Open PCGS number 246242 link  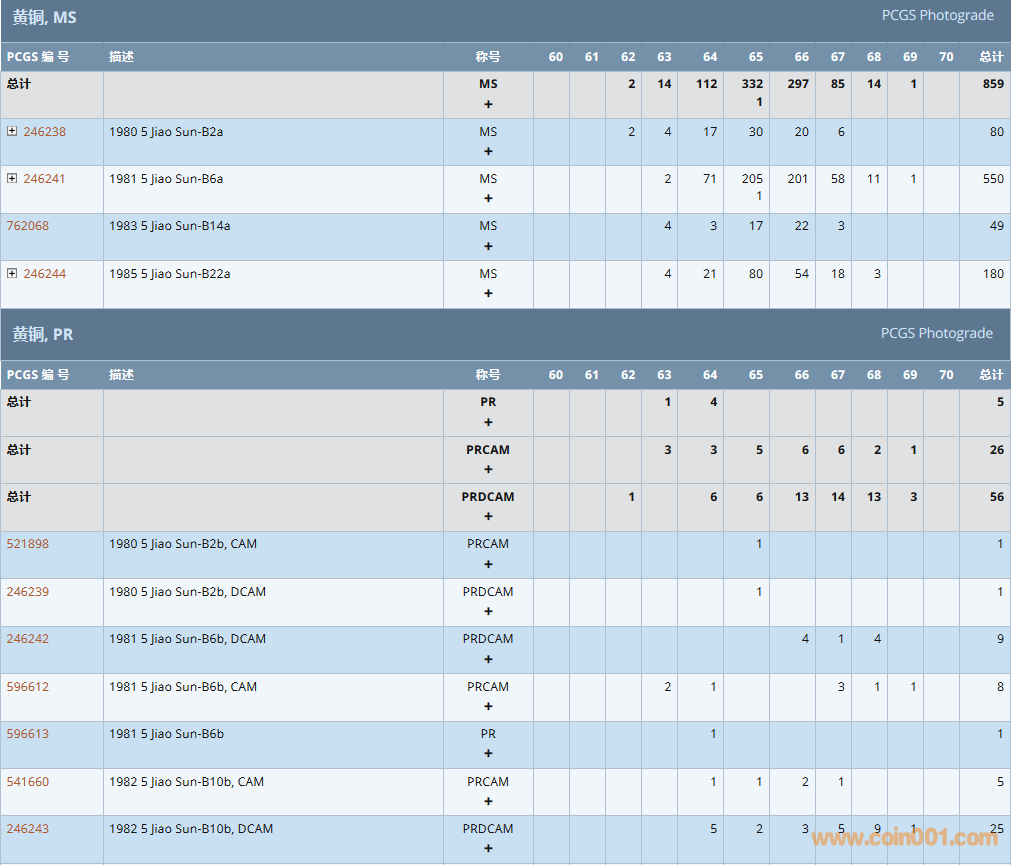click(27, 639)
